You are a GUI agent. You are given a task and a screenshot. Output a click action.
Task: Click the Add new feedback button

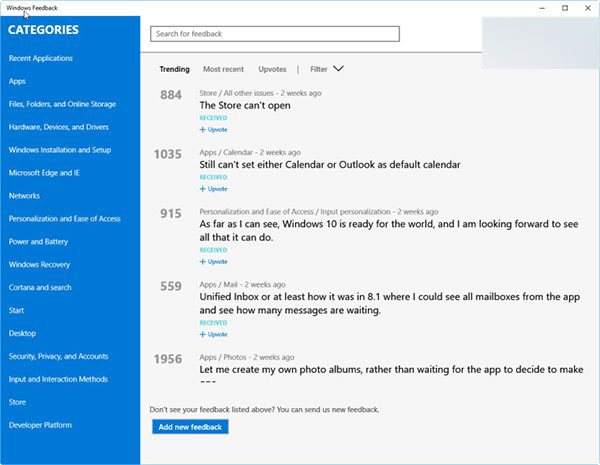(192, 427)
